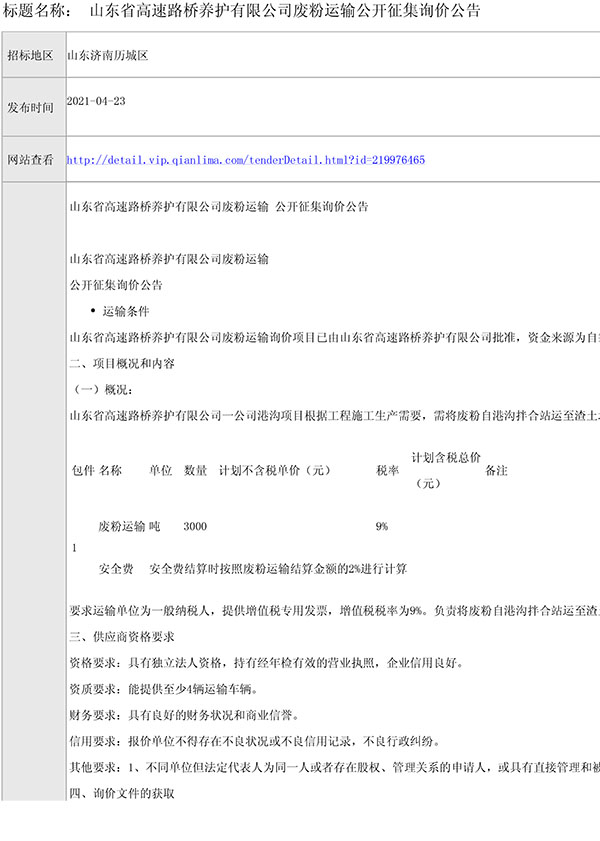Click the unit cell 吨

[154, 526]
